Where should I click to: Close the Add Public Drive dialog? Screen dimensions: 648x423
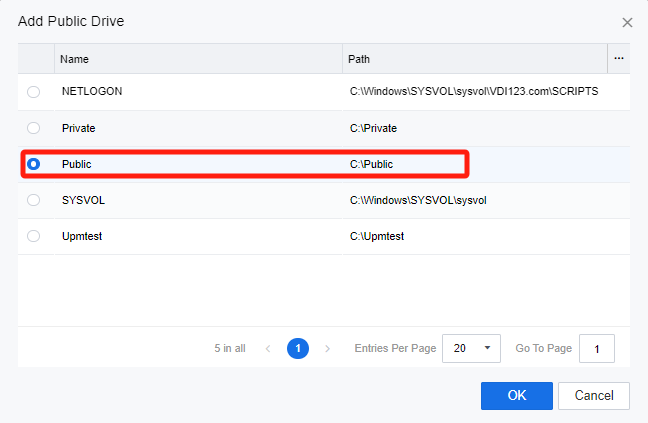pyautogui.click(x=627, y=22)
